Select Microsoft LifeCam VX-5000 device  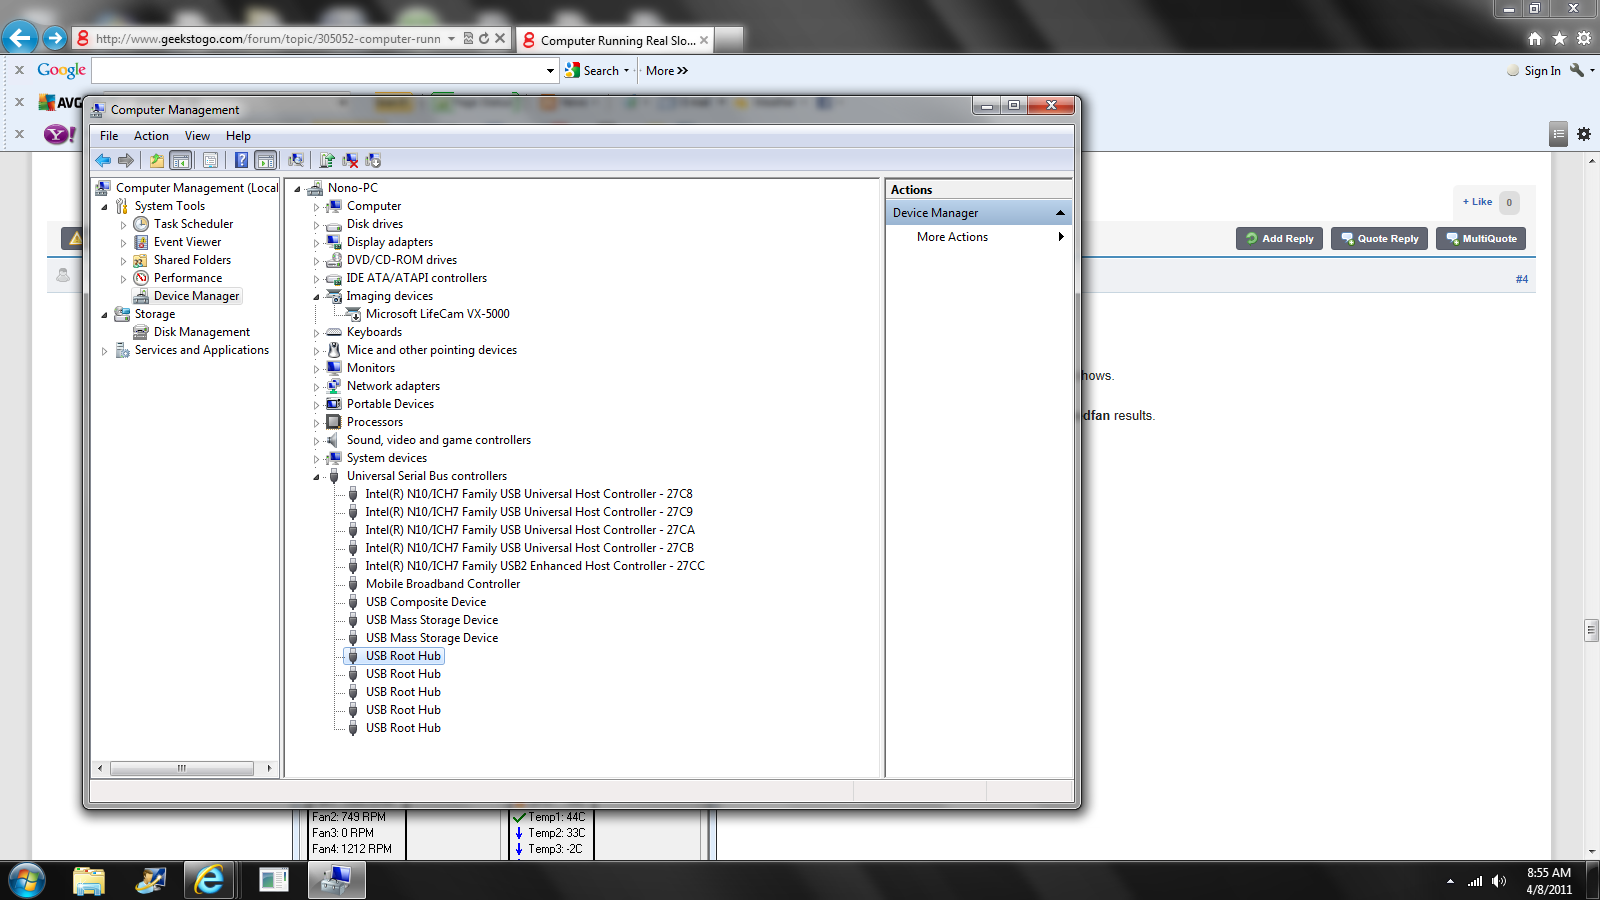coord(437,314)
